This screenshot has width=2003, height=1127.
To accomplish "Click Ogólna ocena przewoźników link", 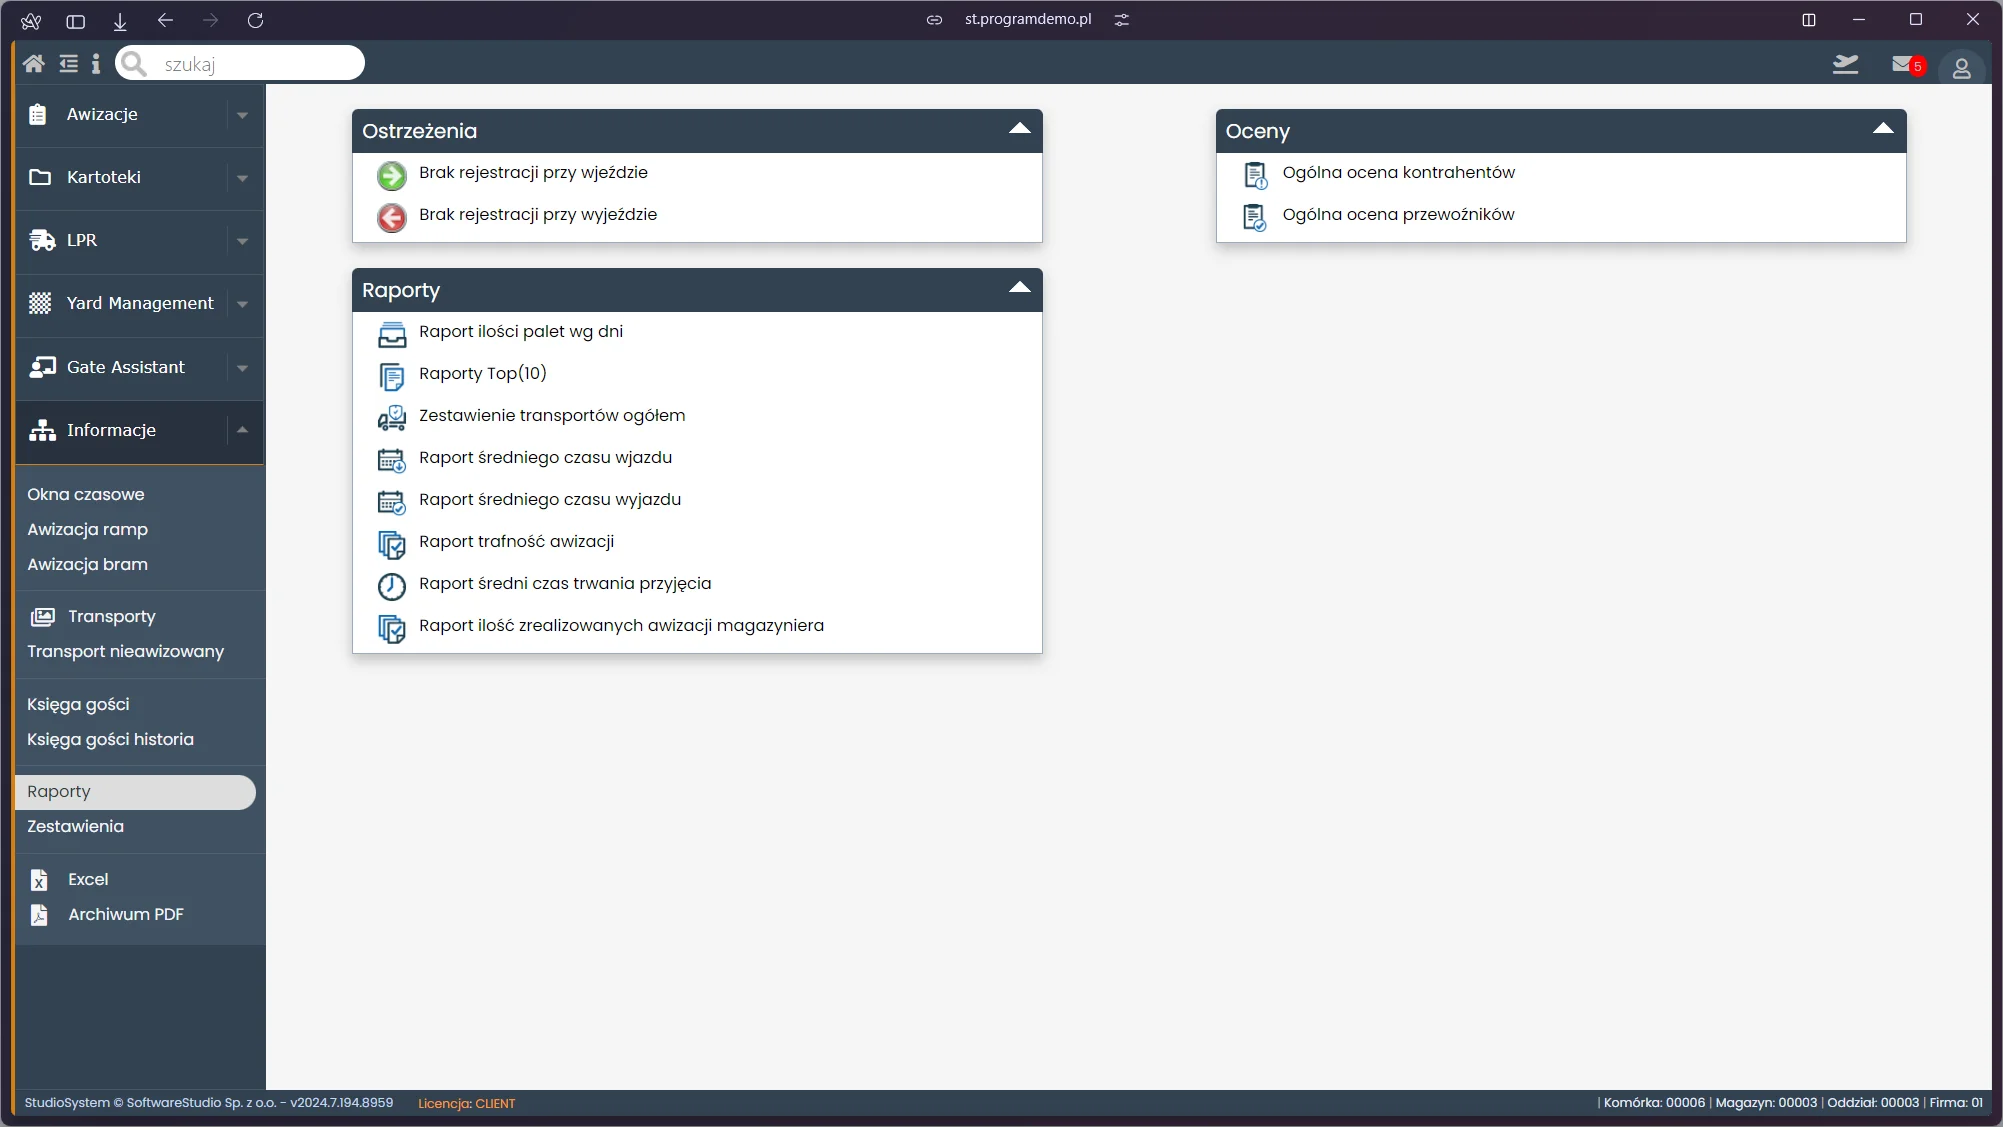I will (x=1399, y=213).
